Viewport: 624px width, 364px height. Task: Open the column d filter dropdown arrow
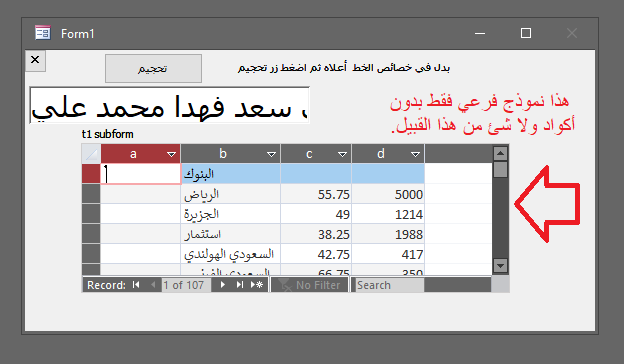(x=415, y=154)
